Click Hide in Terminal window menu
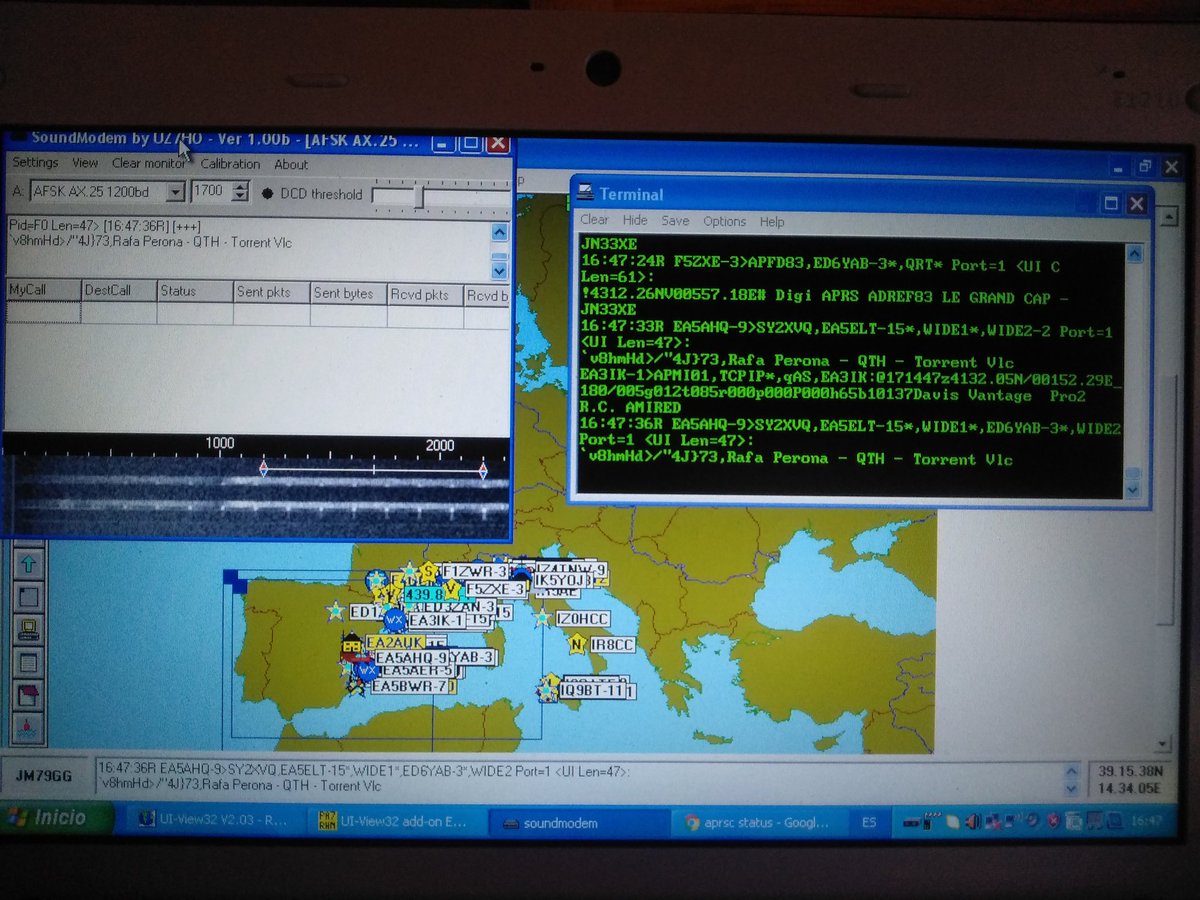The height and width of the screenshot is (900, 1200). [x=635, y=220]
